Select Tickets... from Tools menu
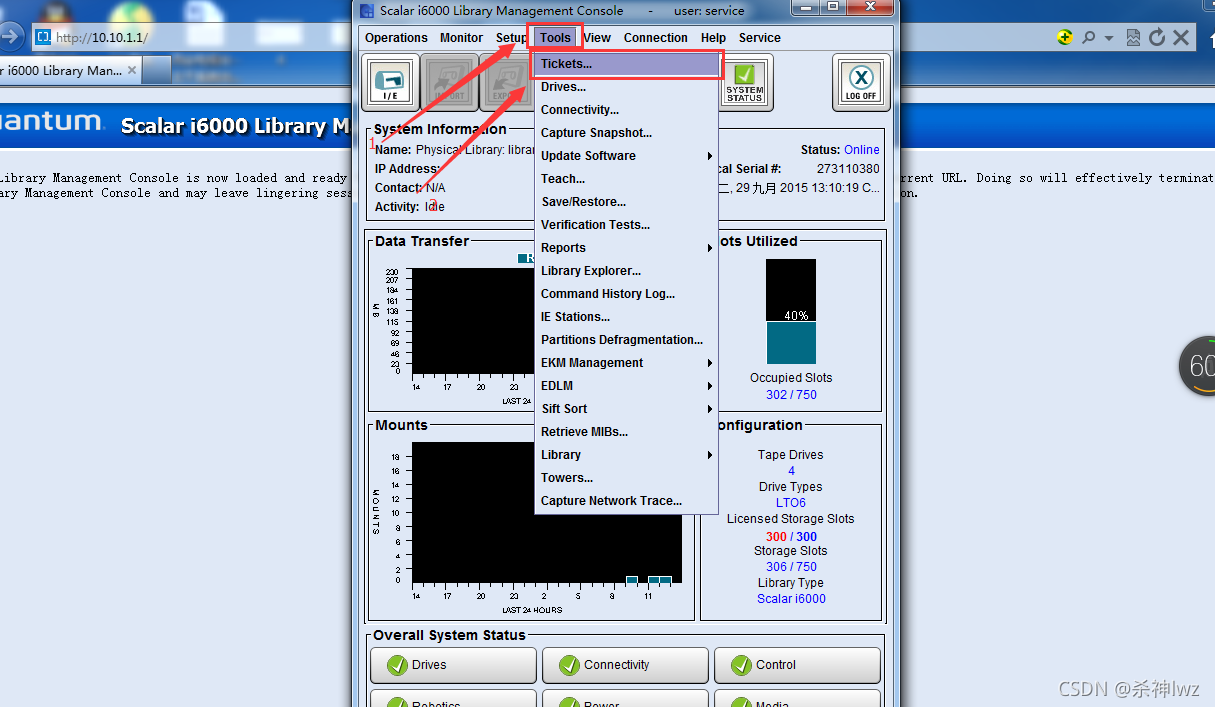 [x=627, y=64]
